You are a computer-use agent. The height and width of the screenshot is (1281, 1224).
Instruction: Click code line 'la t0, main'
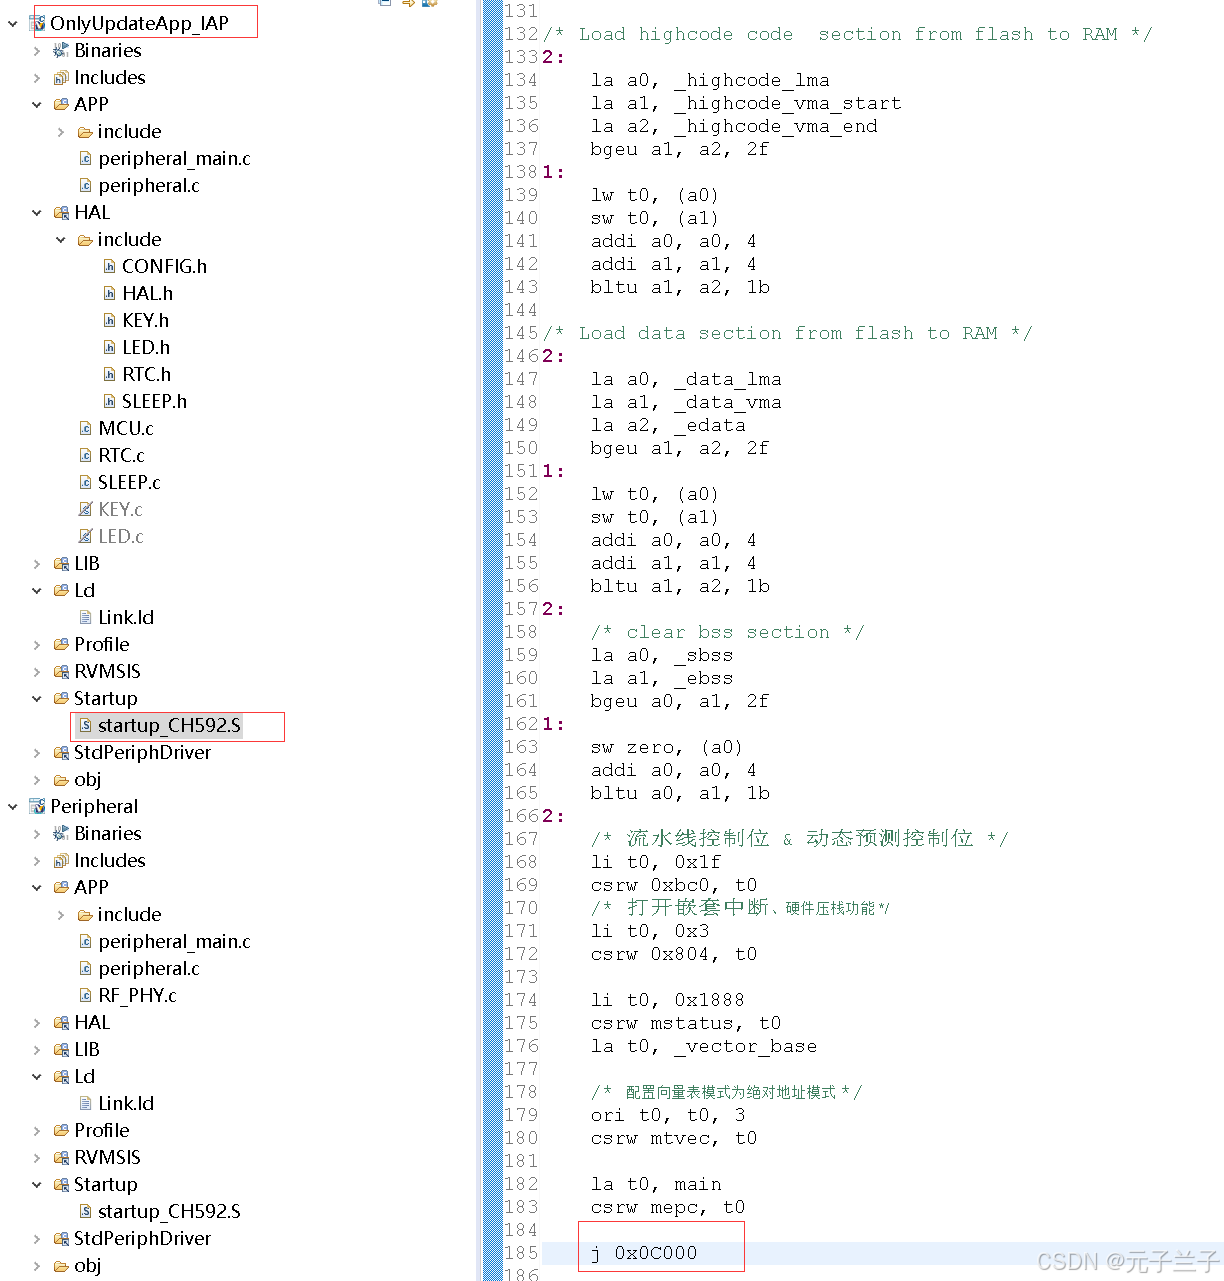click(x=656, y=1184)
